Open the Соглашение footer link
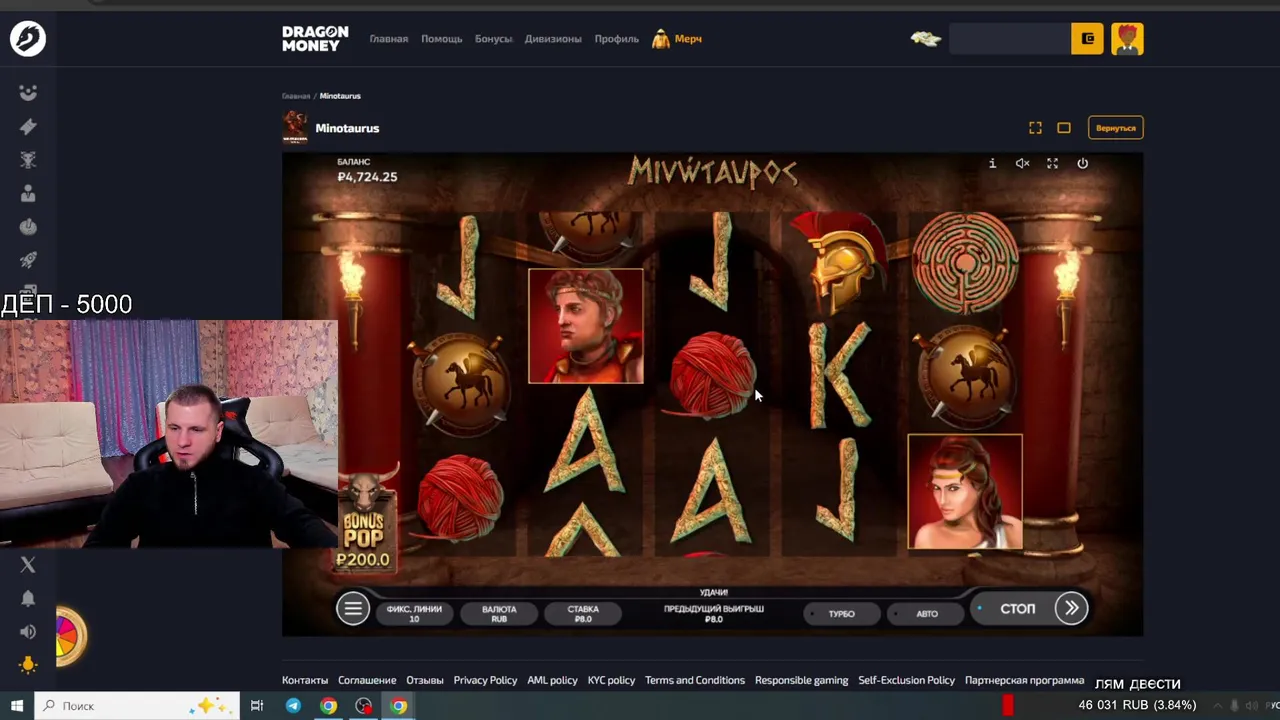This screenshot has height=720, width=1280. (x=367, y=680)
